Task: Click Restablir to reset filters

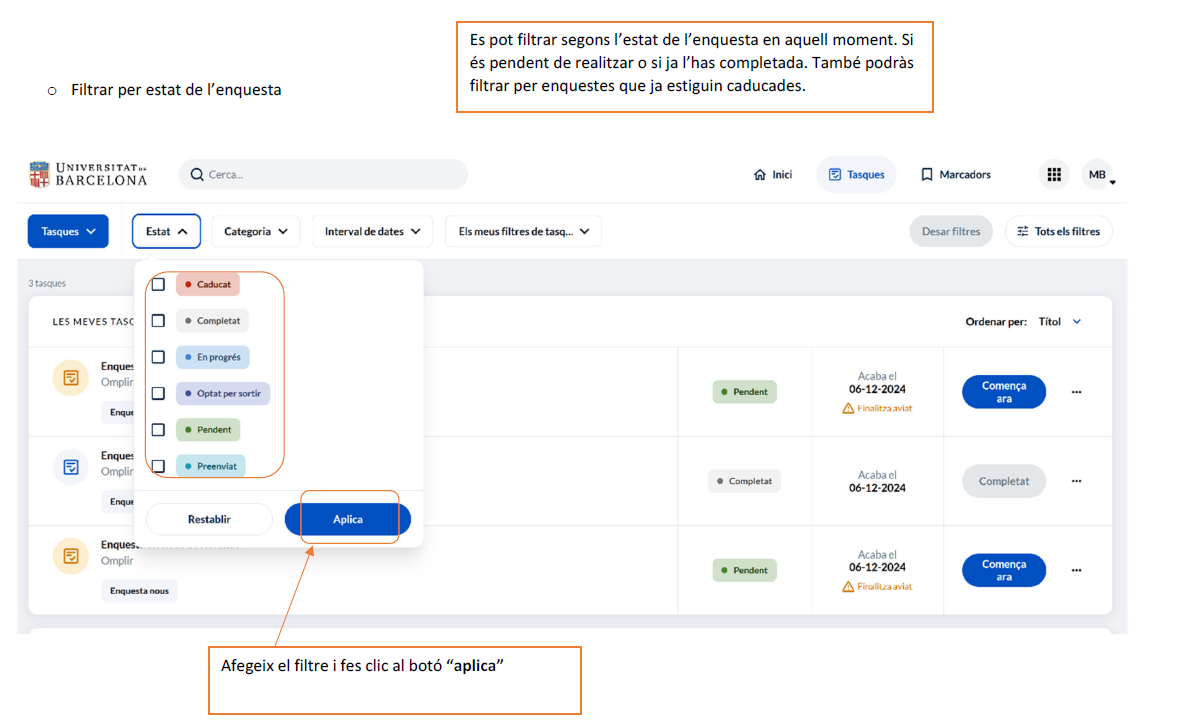Action: (x=209, y=519)
